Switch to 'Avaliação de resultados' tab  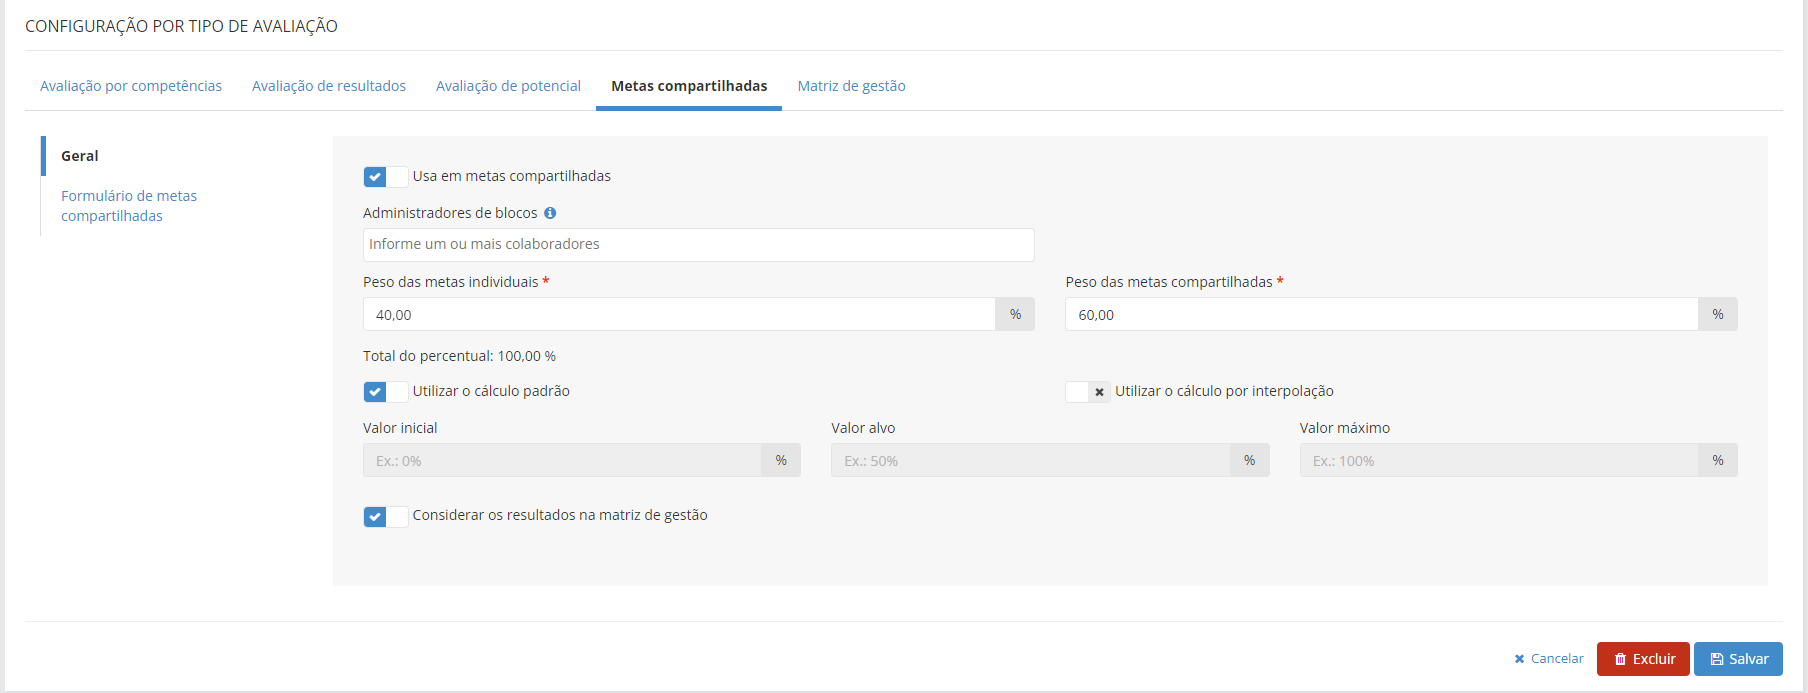point(329,86)
